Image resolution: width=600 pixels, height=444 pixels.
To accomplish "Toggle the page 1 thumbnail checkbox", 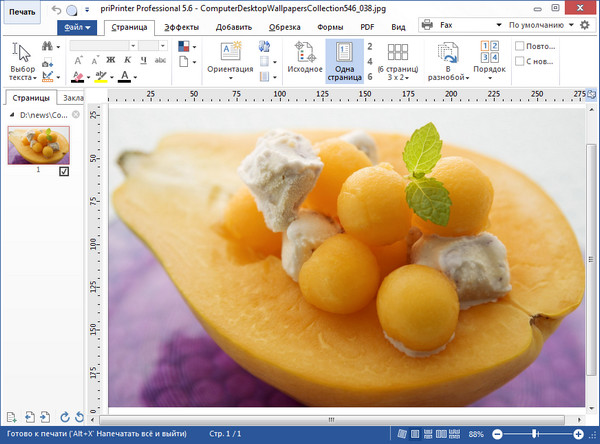I will [x=64, y=172].
